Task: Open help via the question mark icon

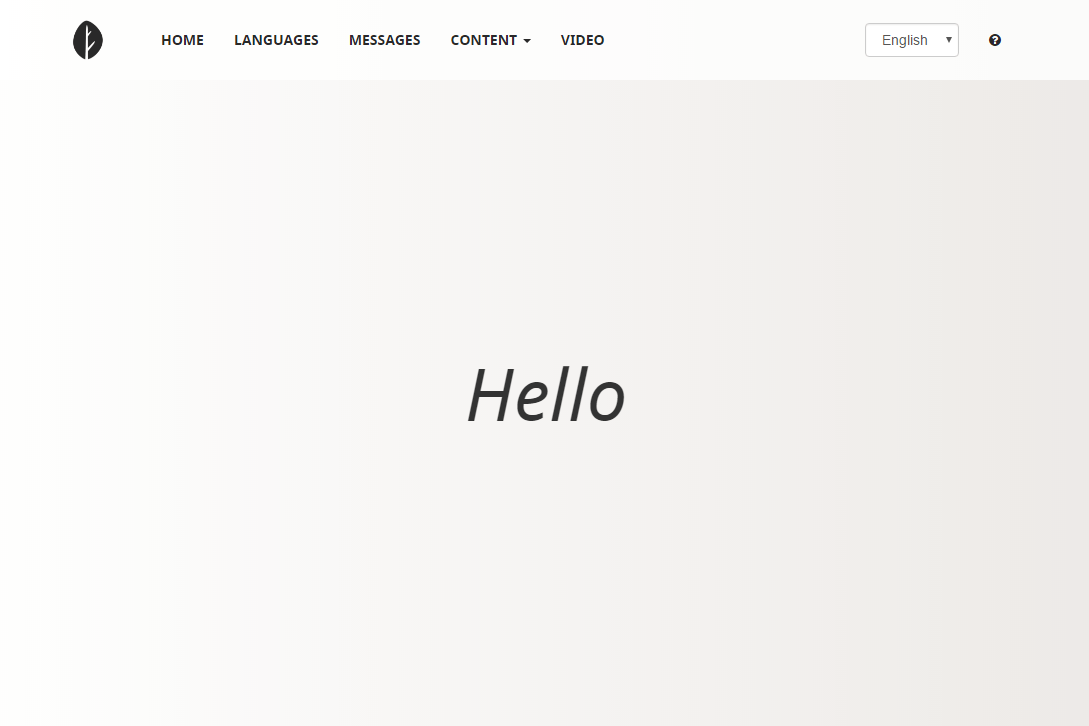Action: coord(995,40)
